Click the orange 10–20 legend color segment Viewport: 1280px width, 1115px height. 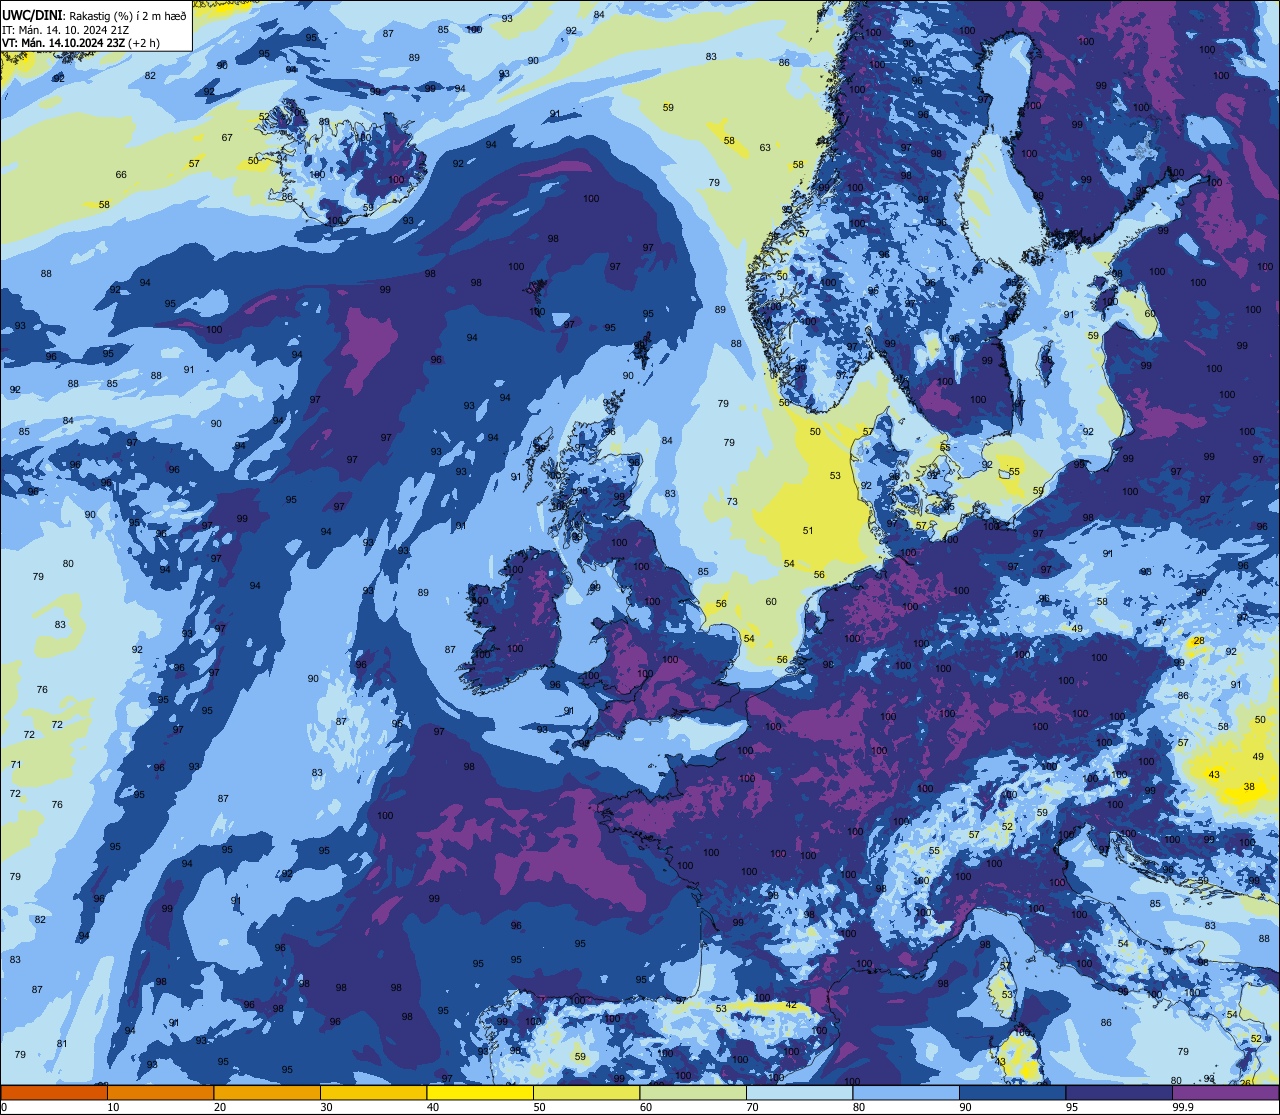(x=160, y=1092)
